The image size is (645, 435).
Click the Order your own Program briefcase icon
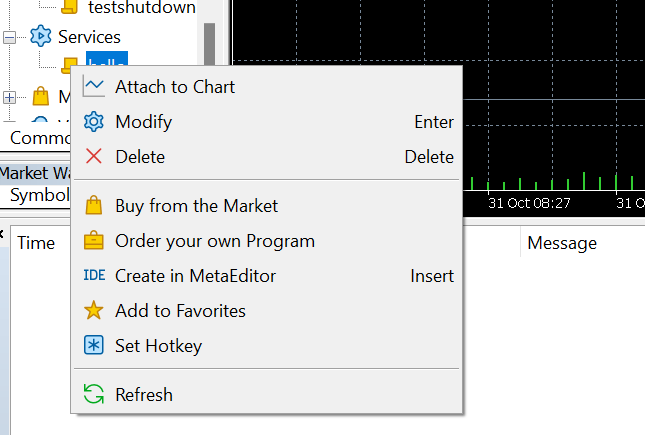94,240
